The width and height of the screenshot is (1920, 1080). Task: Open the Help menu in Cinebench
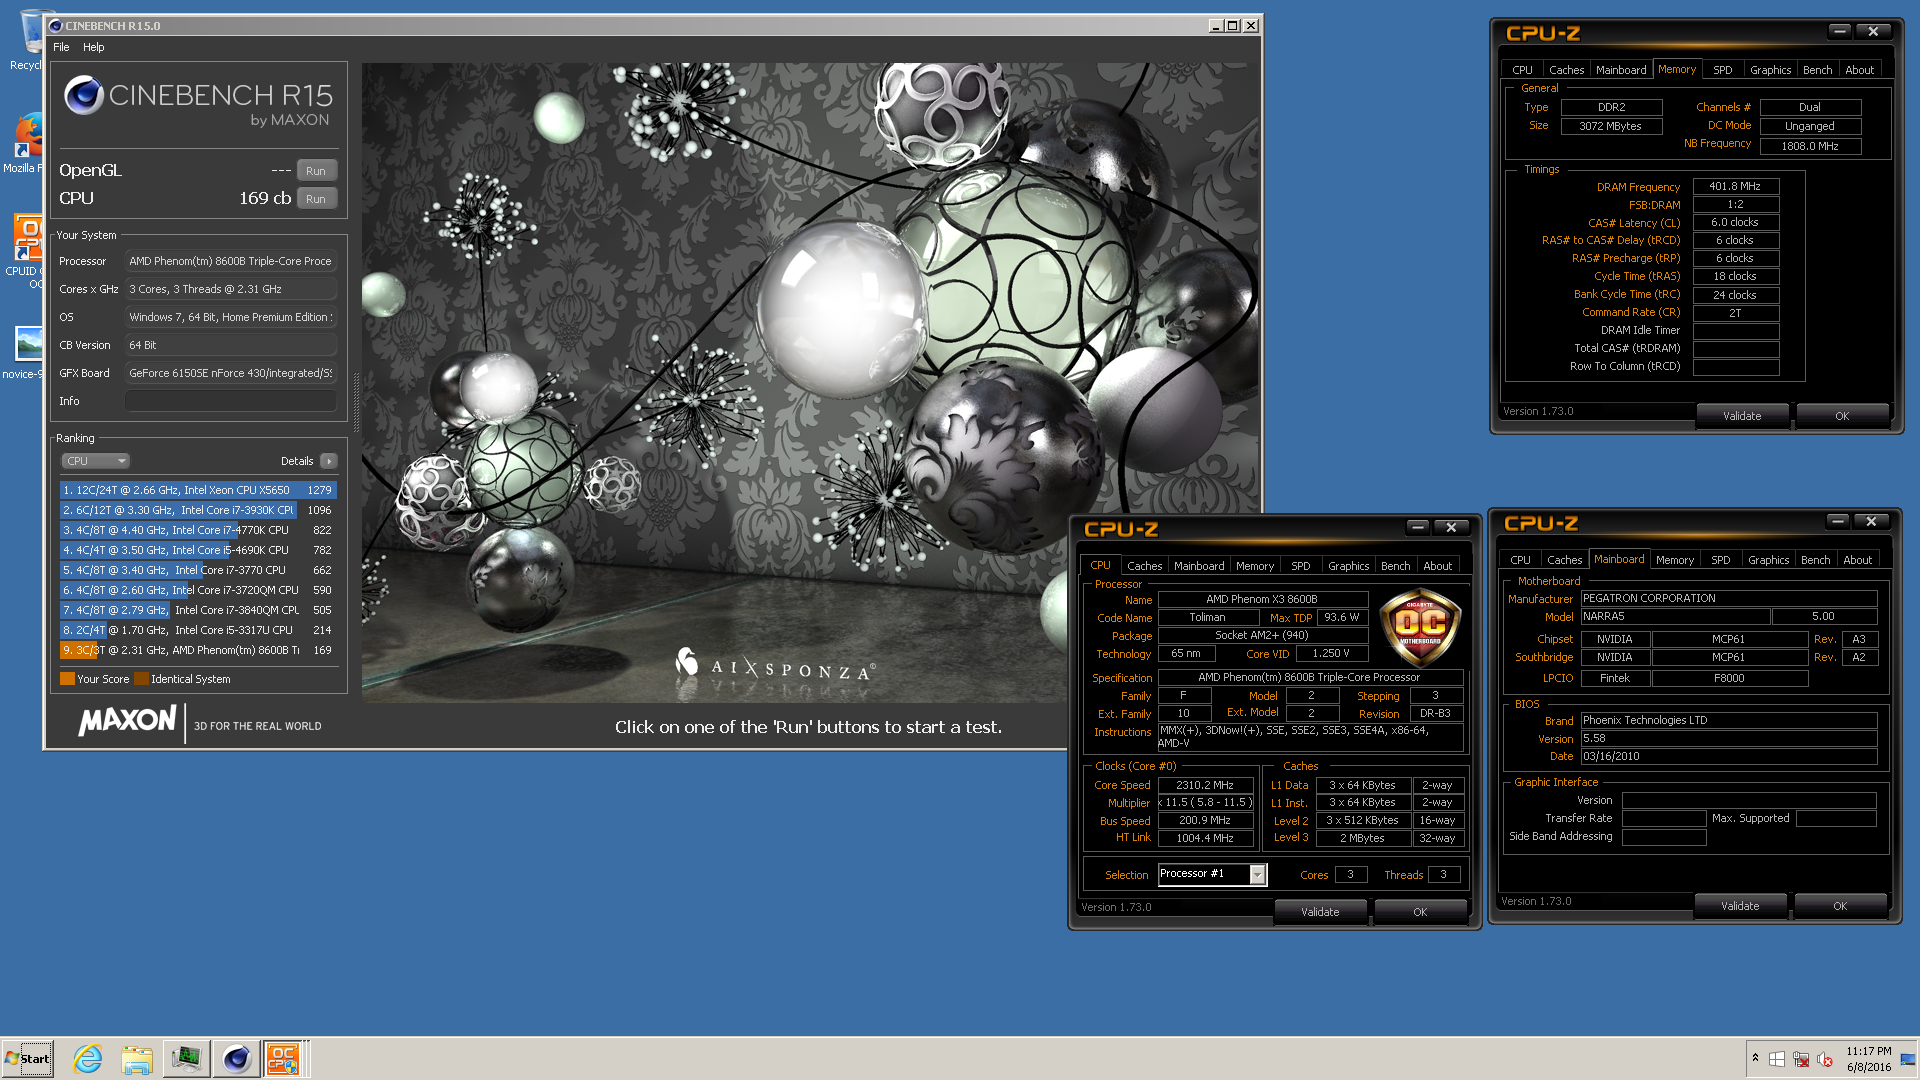coord(93,47)
